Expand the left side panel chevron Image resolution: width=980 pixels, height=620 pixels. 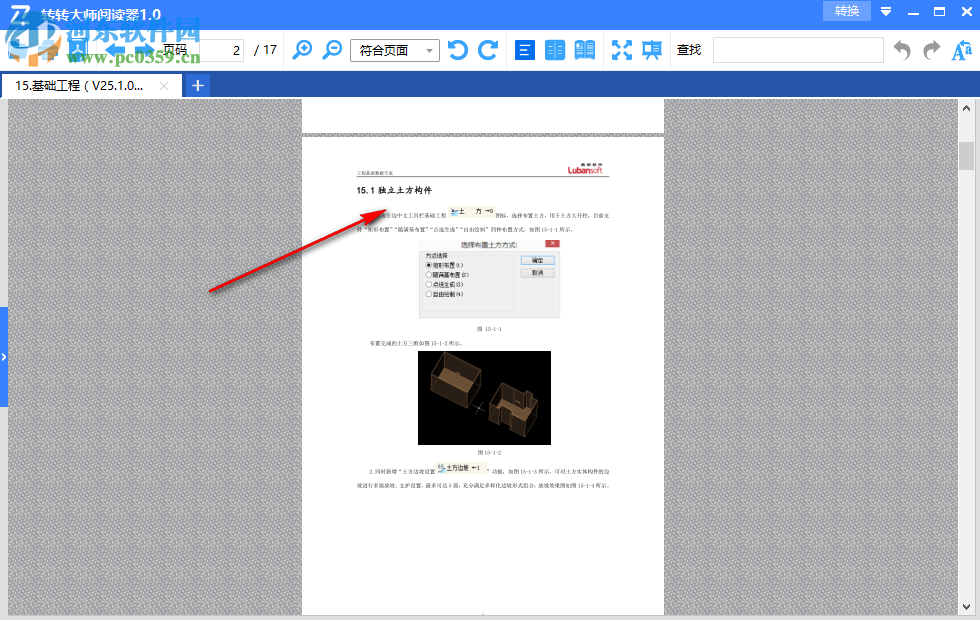tap(4, 357)
